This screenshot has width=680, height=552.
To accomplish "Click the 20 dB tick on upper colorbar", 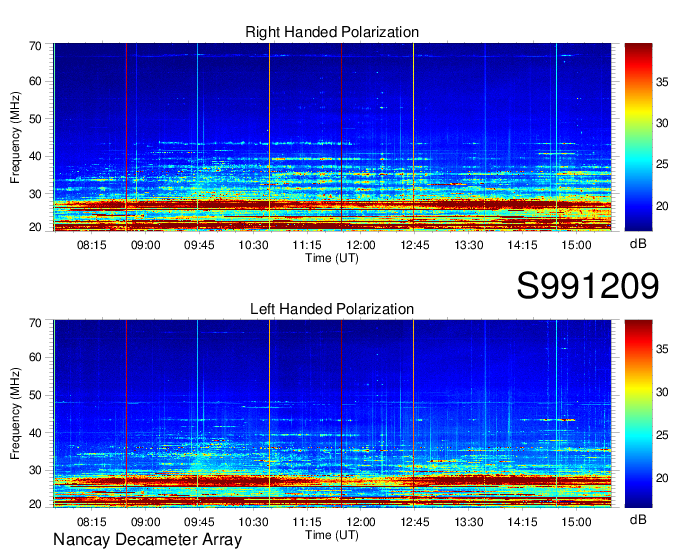I will pos(662,206).
